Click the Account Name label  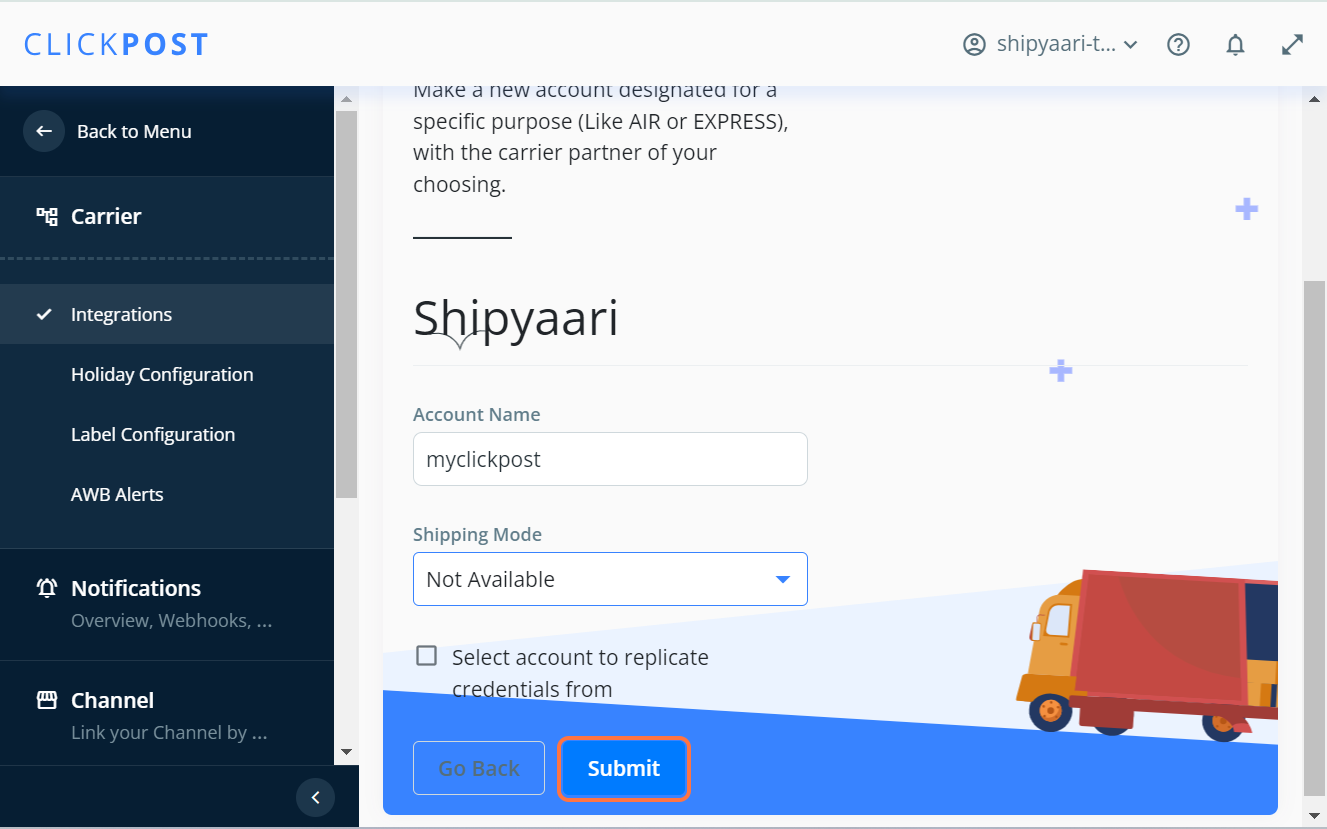pos(476,414)
